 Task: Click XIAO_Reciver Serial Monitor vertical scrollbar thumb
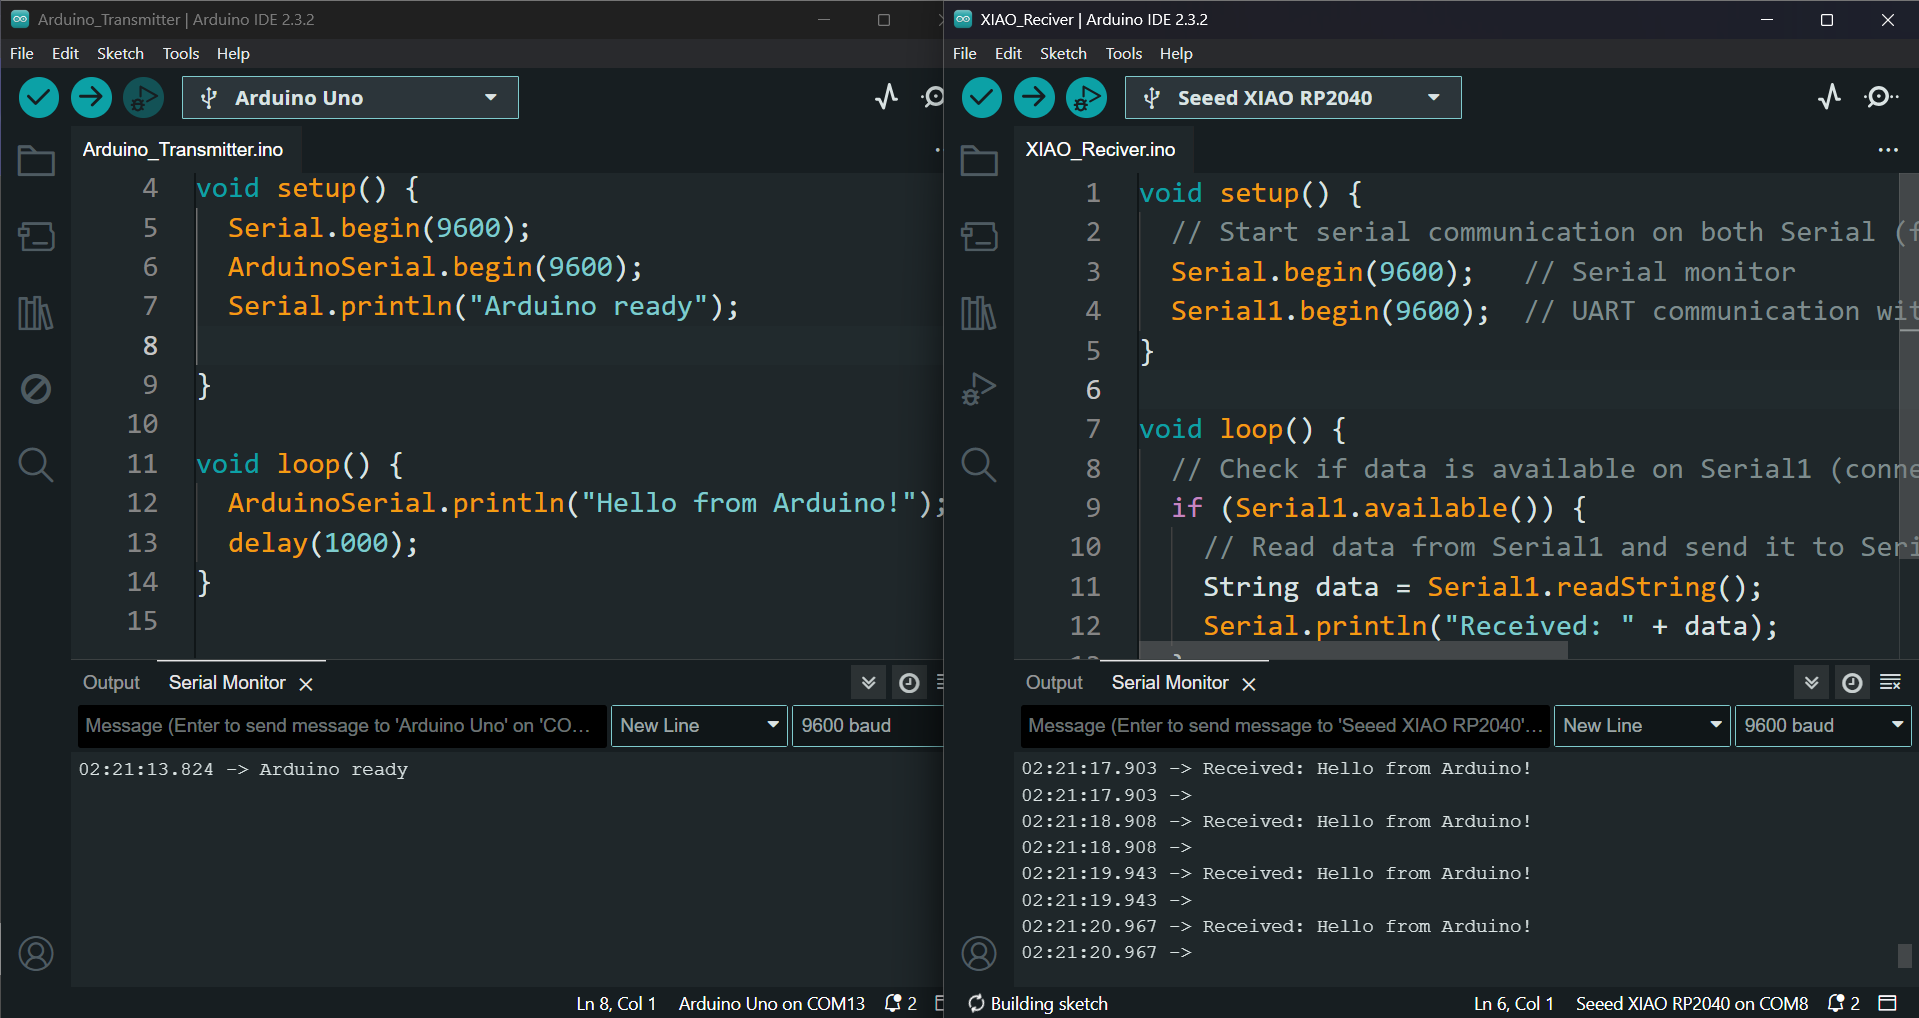[x=1905, y=955]
